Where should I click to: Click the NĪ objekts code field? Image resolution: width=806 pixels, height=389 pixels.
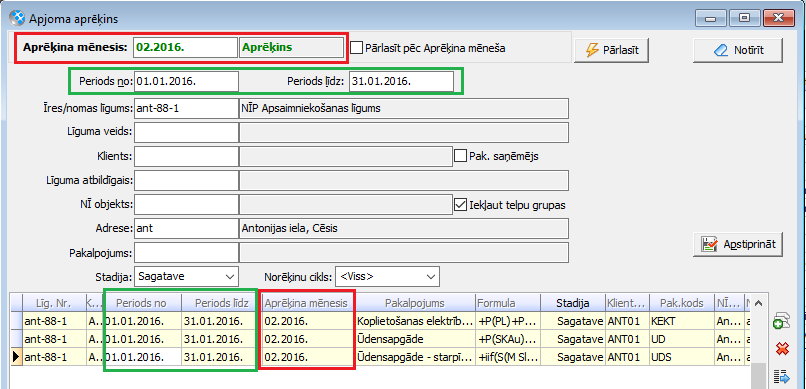point(186,205)
